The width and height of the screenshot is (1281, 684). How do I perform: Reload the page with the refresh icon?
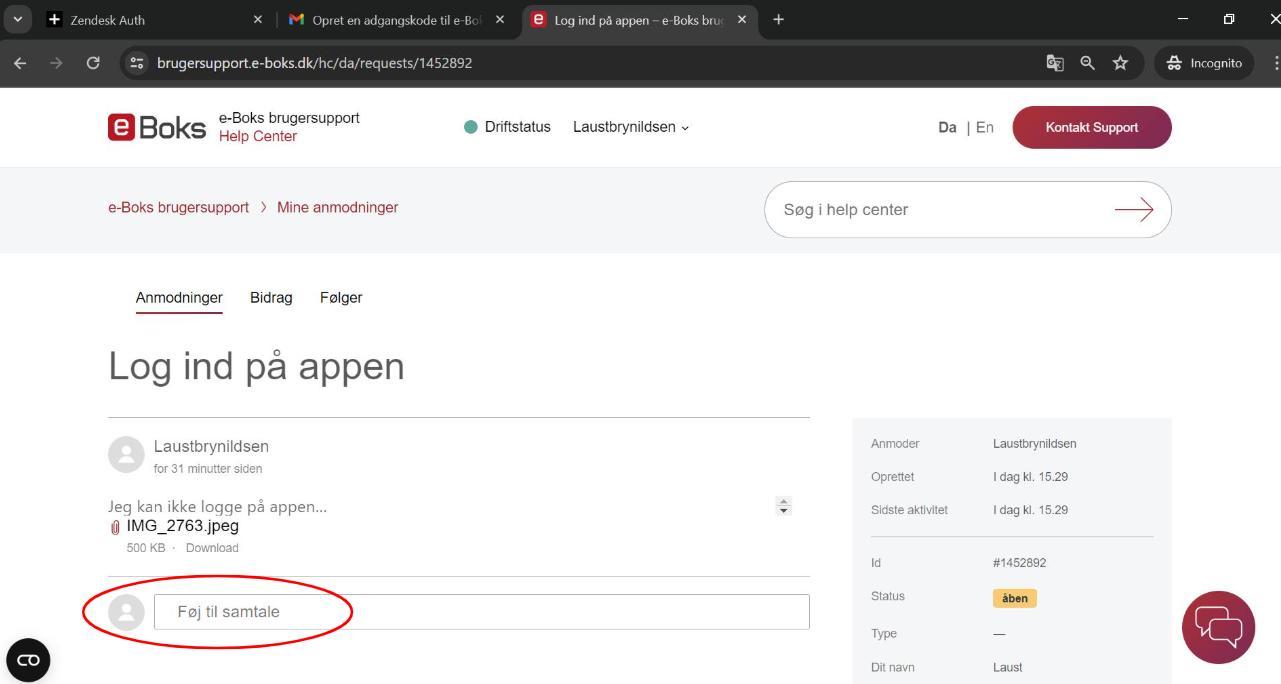[x=93, y=63]
